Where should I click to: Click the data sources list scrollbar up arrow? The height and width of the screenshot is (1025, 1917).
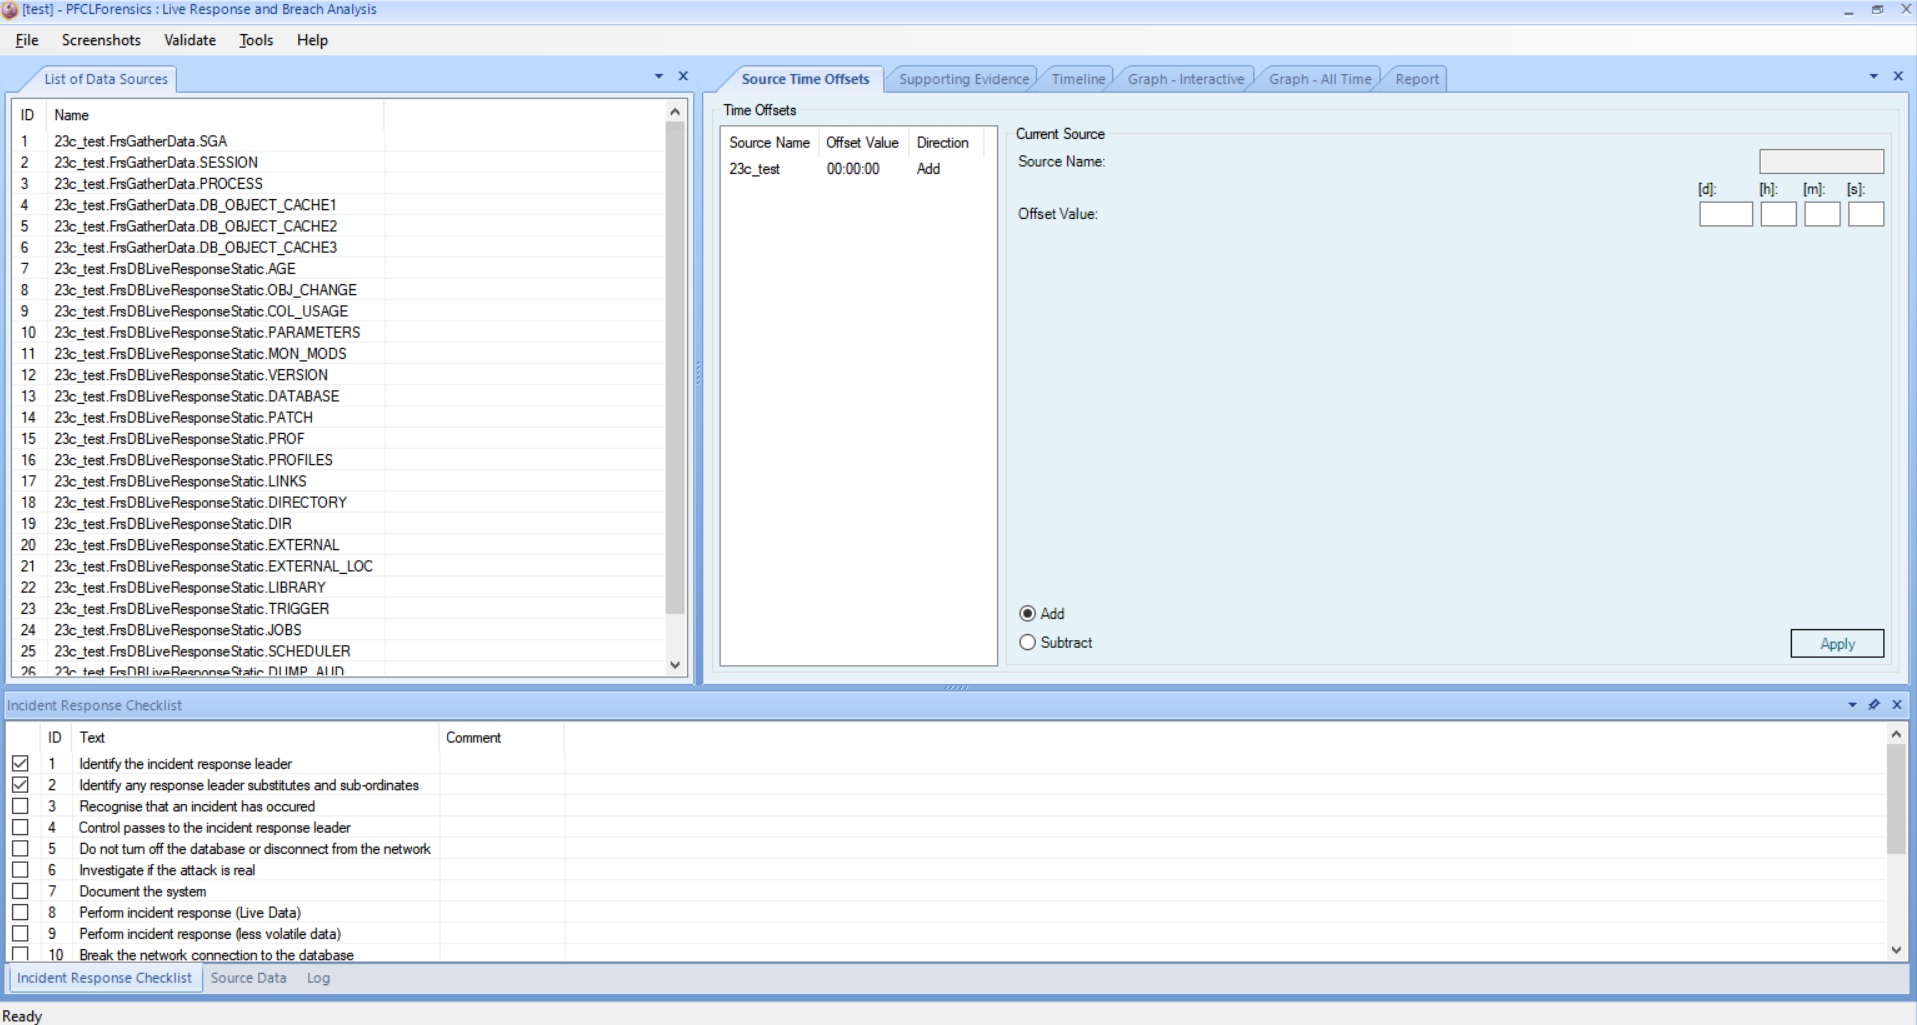pos(675,111)
